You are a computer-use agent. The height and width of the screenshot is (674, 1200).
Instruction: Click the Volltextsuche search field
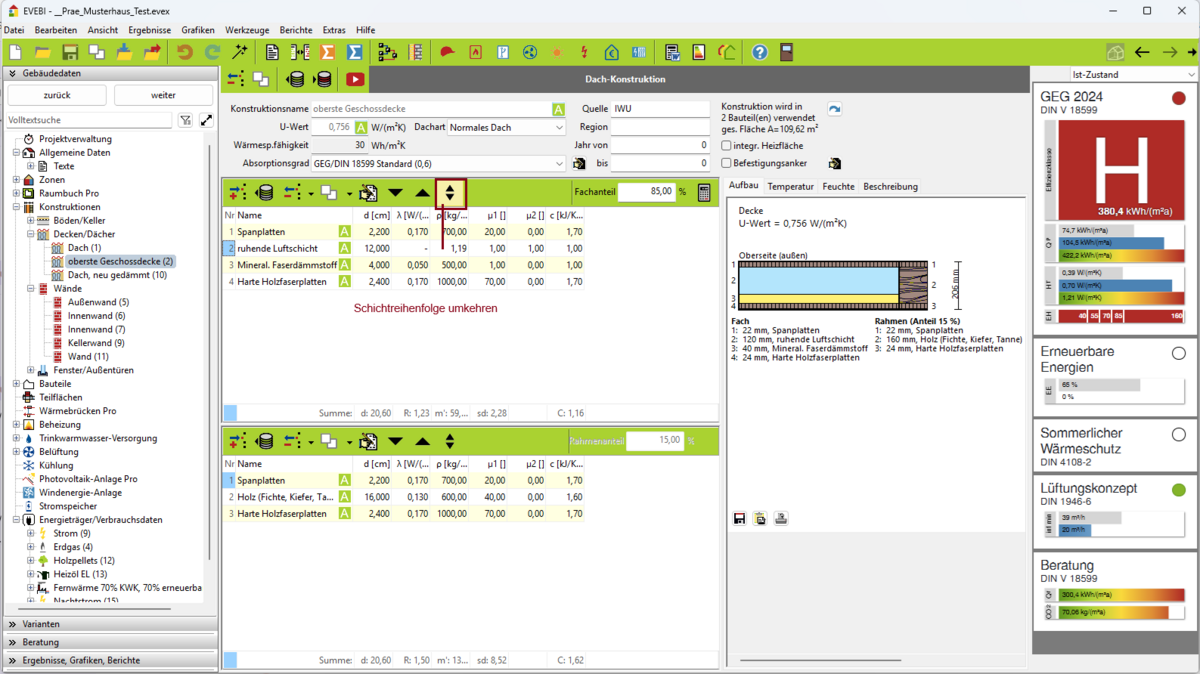pos(90,120)
